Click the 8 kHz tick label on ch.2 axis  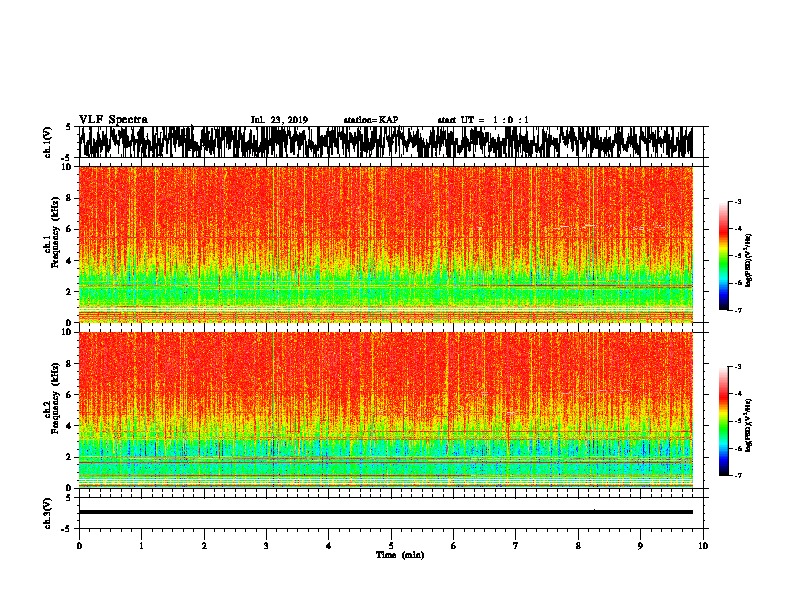[70, 364]
